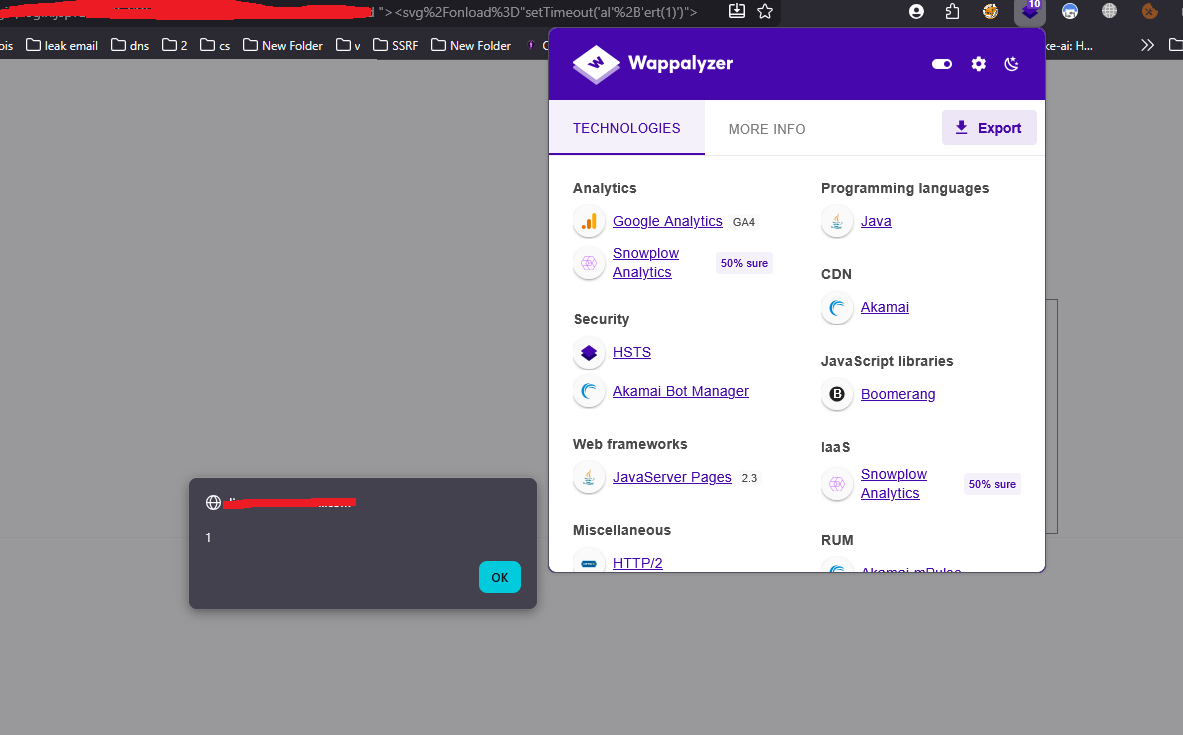Click the fox extension icon in toolbar
This screenshot has height=735, width=1183.
tap(991, 11)
